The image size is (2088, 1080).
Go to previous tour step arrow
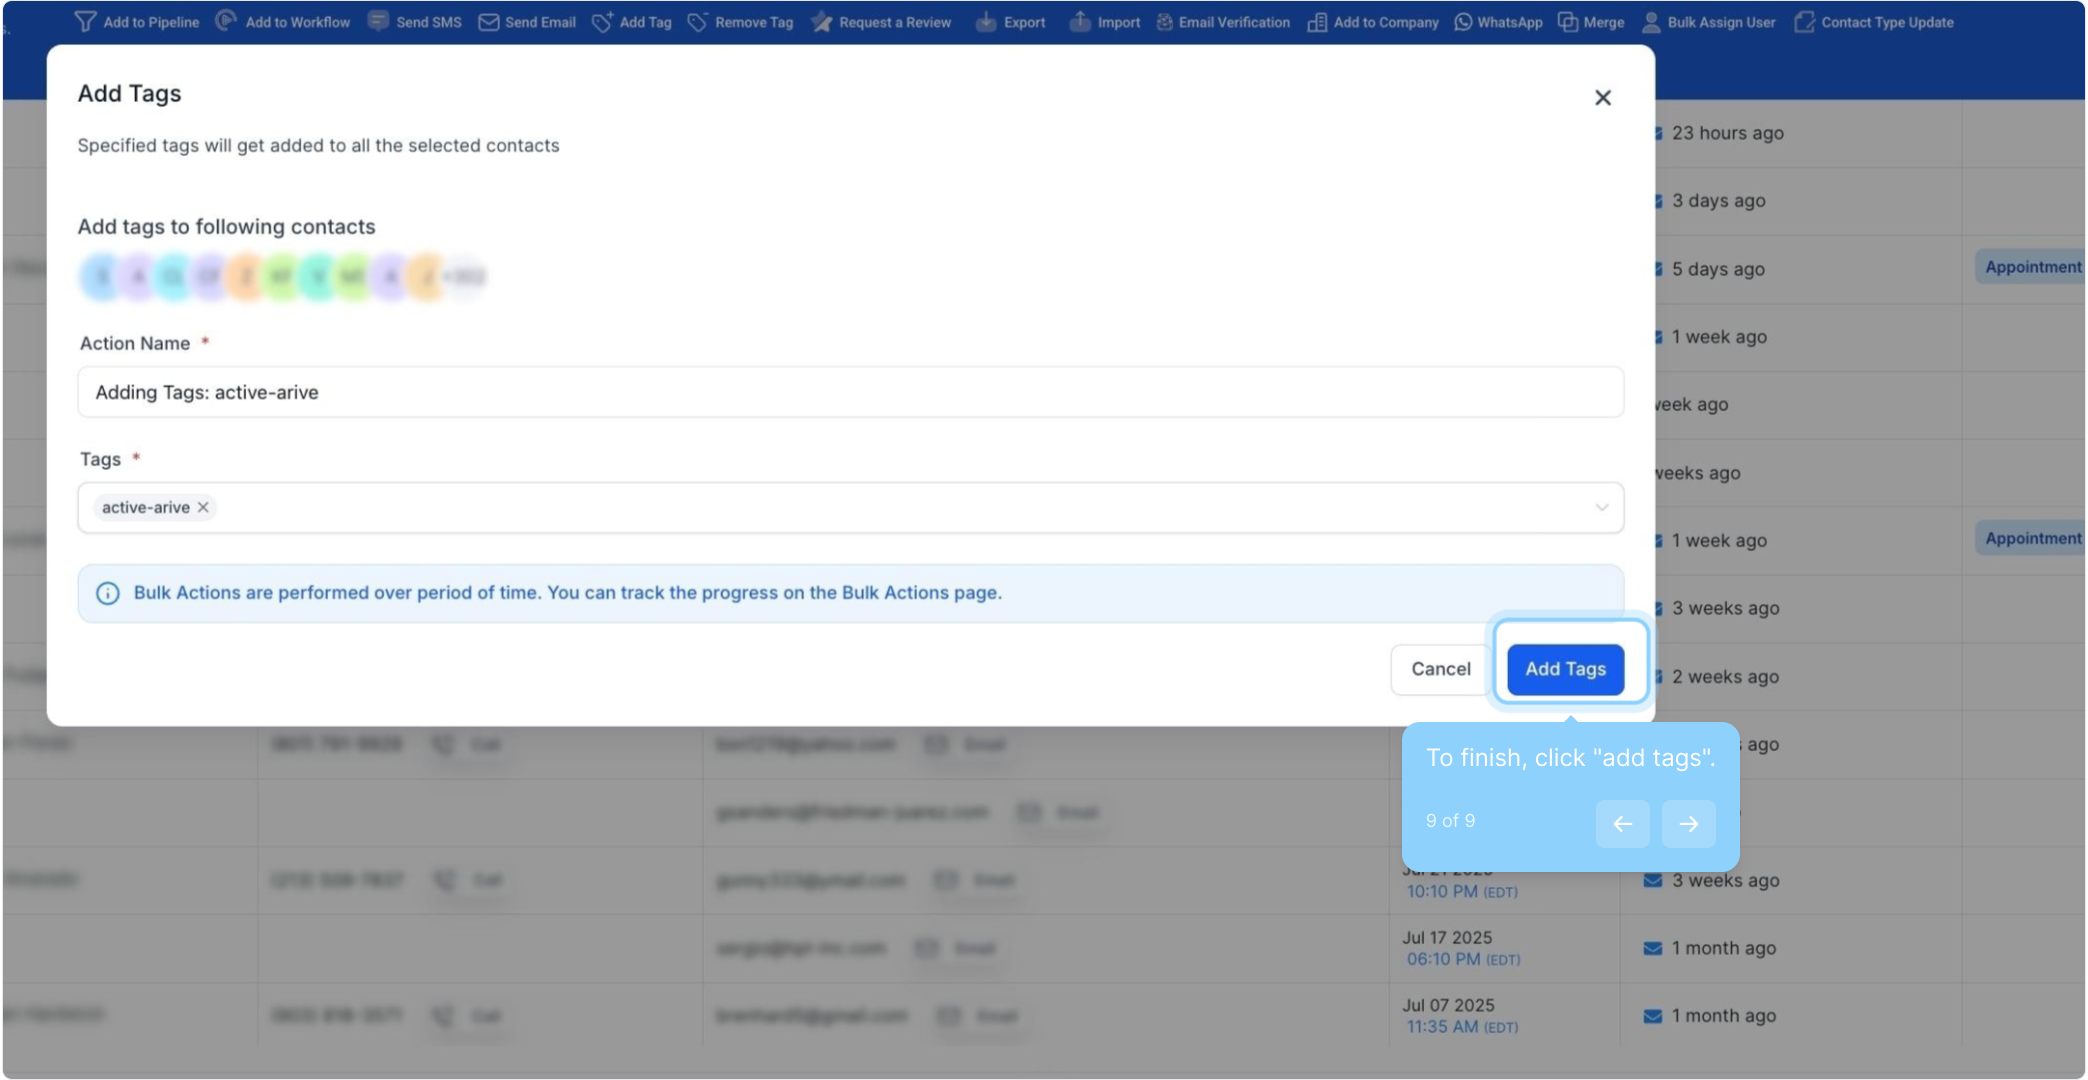(x=1622, y=824)
